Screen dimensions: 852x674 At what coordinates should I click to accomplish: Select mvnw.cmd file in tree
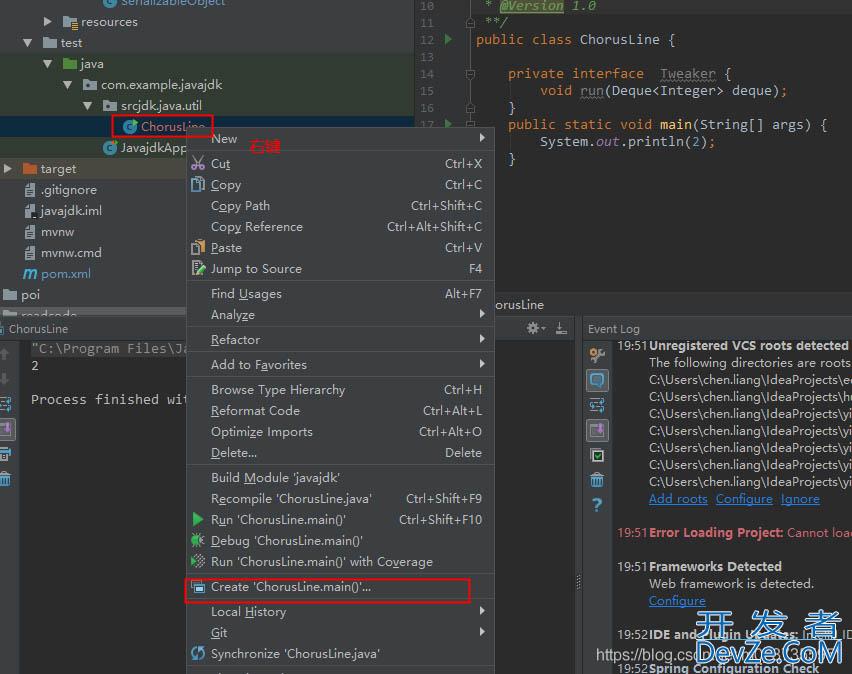click(63, 253)
